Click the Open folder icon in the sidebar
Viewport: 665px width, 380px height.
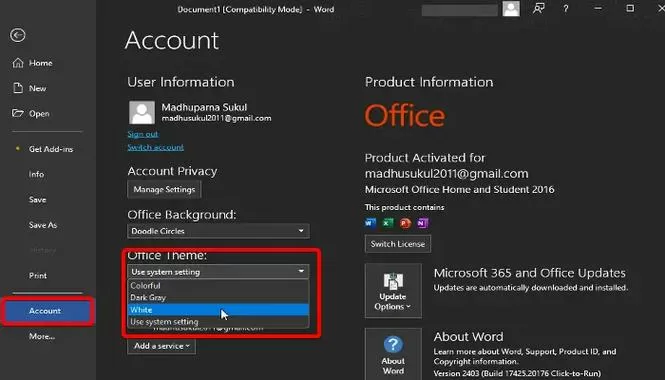coord(18,113)
